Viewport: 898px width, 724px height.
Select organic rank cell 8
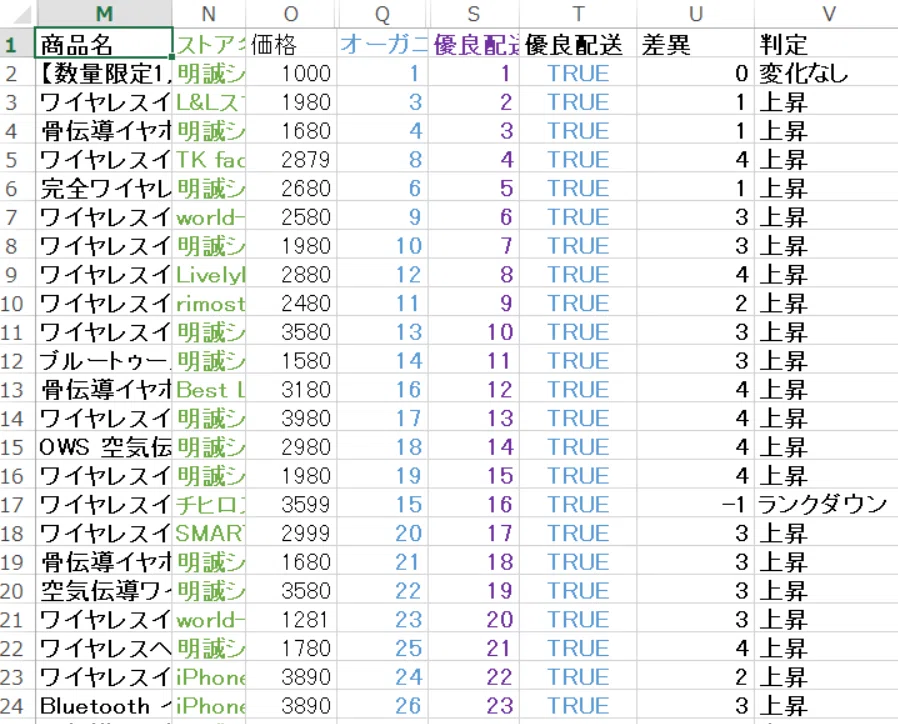383,159
